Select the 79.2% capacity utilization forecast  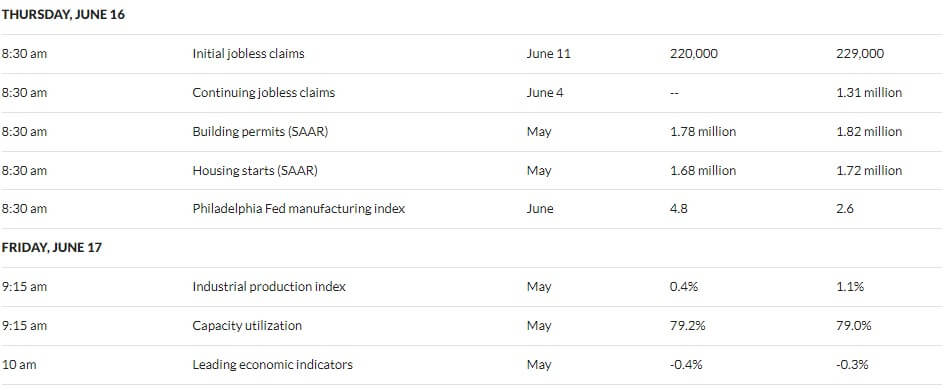687,325
